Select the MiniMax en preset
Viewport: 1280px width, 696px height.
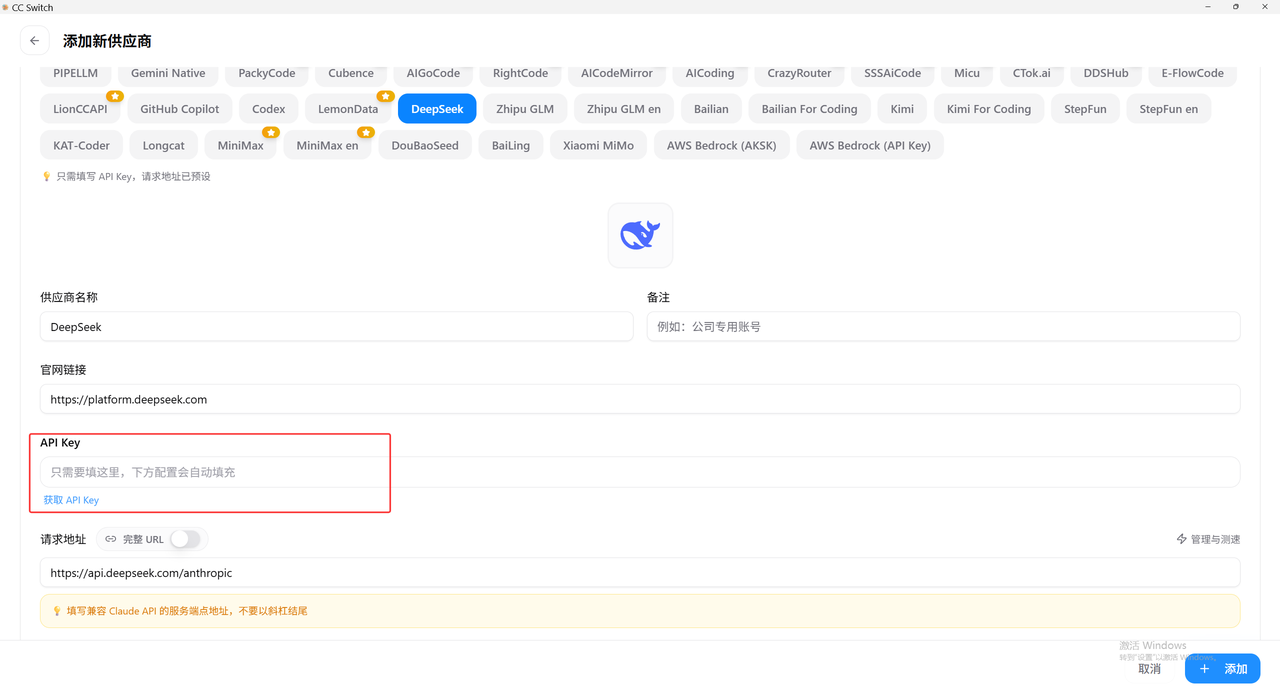point(328,145)
